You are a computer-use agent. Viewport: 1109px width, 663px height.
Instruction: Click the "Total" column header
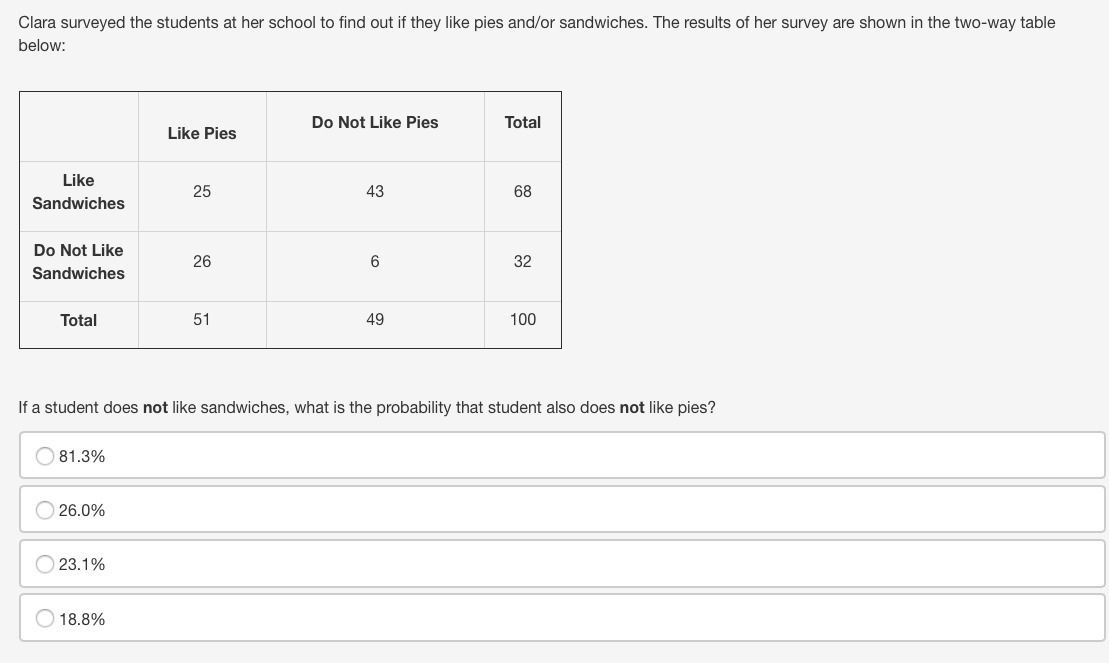click(522, 122)
